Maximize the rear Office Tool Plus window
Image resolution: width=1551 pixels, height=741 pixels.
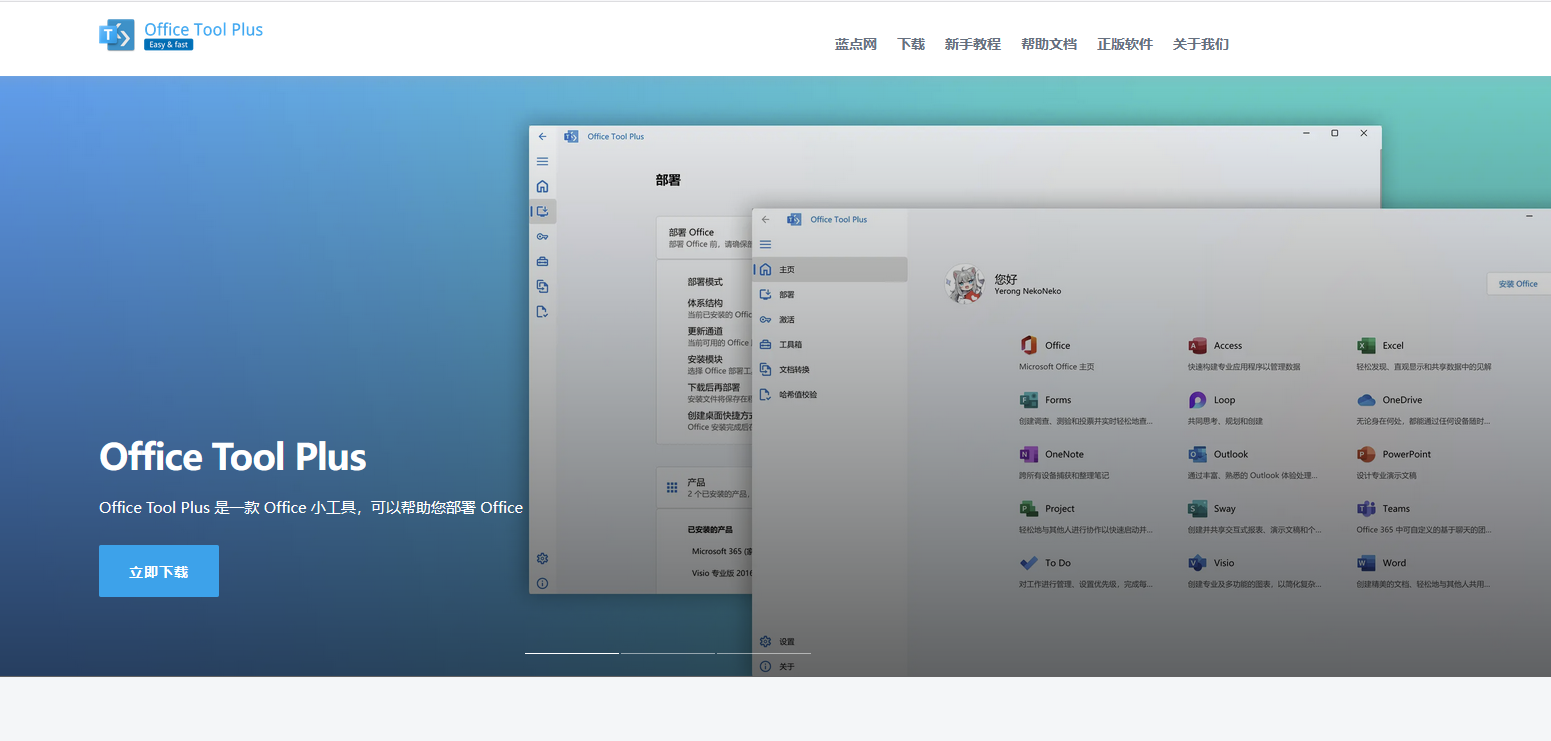1334,133
